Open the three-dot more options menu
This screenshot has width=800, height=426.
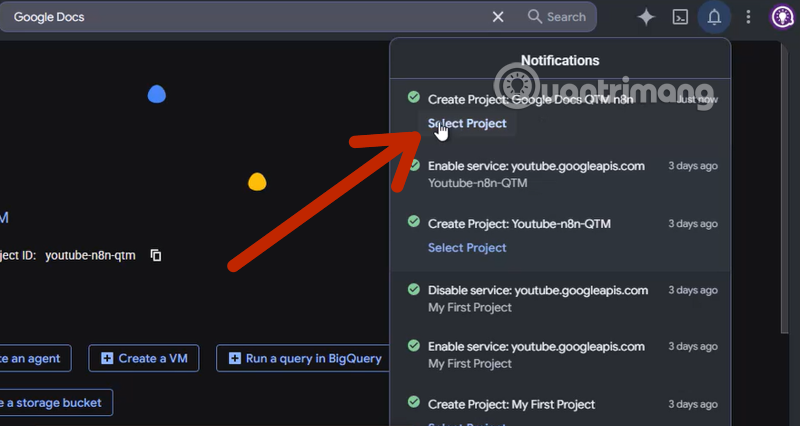748,17
